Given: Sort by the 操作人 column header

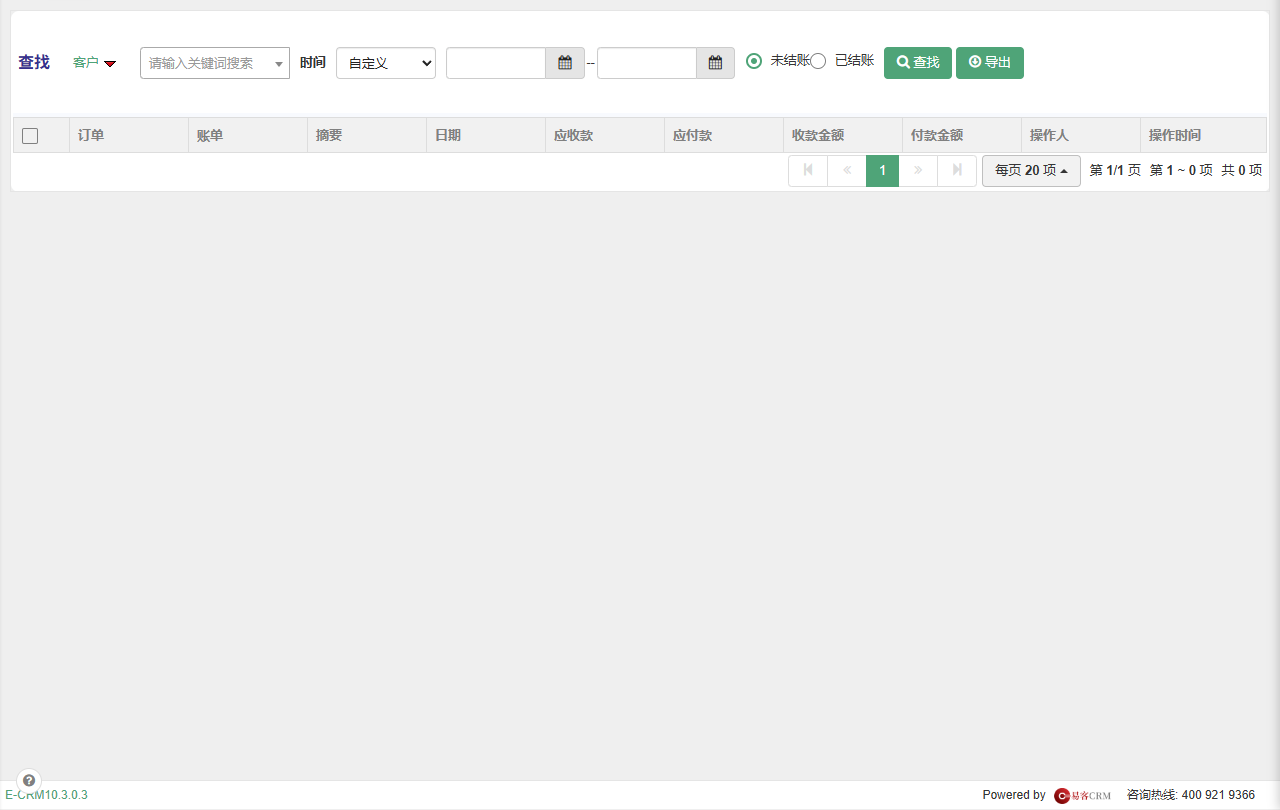Looking at the screenshot, I should (1081, 135).
